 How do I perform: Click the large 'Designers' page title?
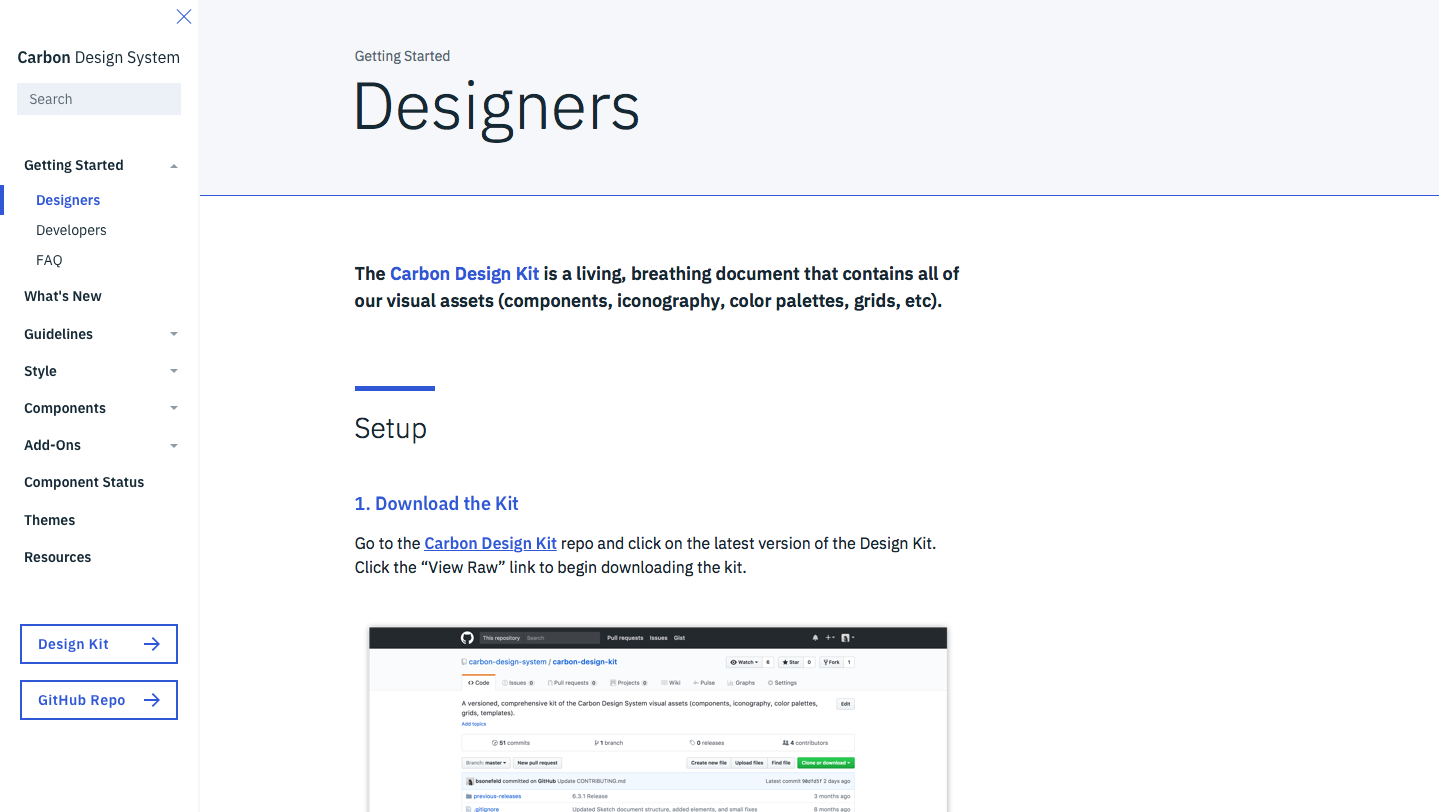(497, 107)
